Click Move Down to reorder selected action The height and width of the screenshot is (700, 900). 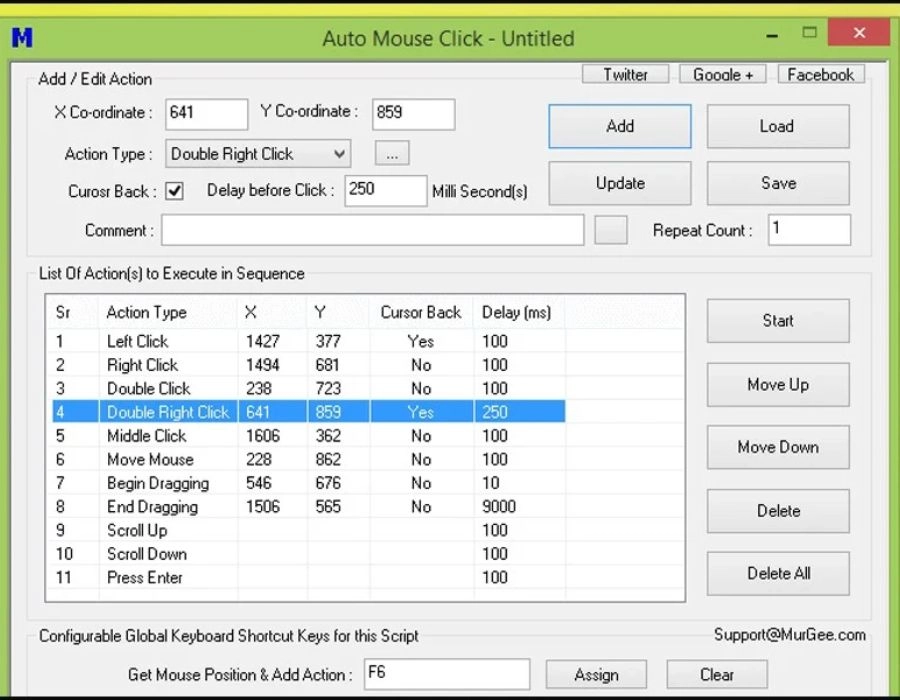778,447
